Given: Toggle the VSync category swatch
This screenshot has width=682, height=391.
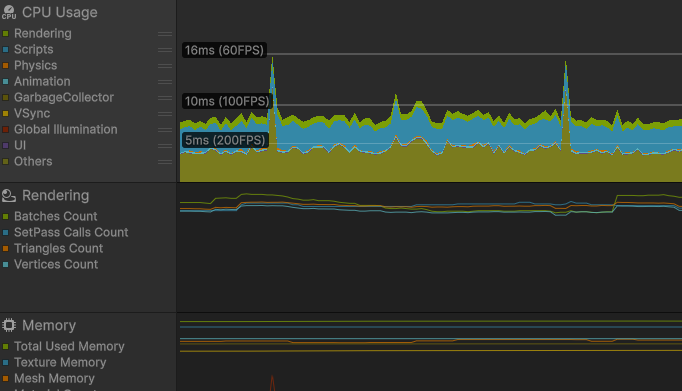Looking at the screenshot, I should coord(6,114).
